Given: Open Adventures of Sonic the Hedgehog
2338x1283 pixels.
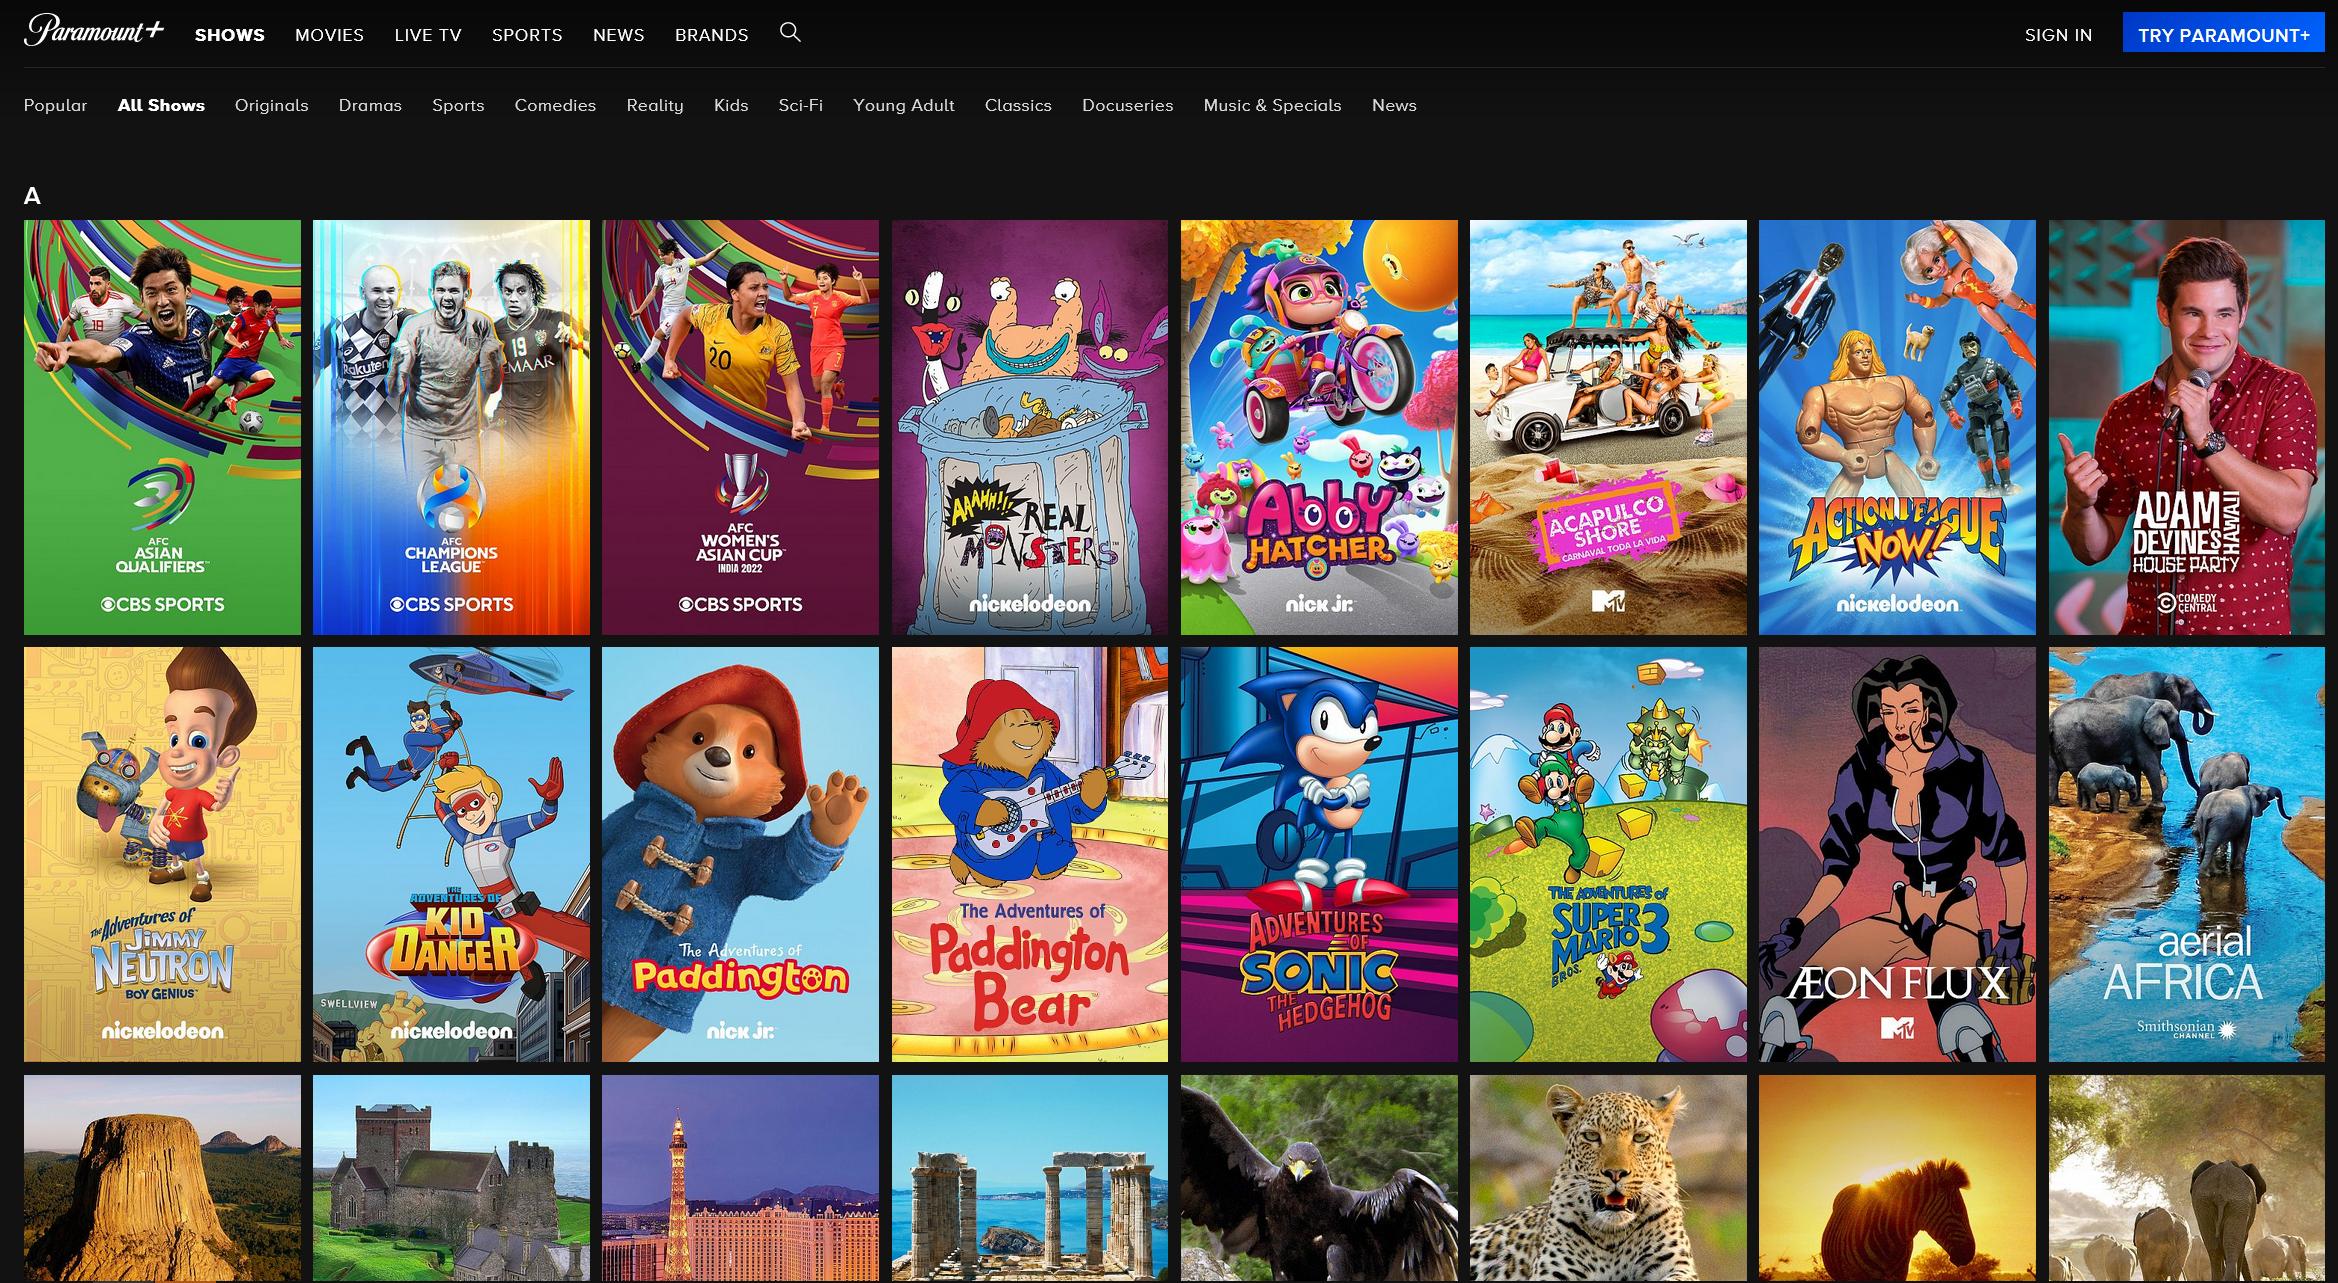Looking at the screenshot, I should point(1318,853).
